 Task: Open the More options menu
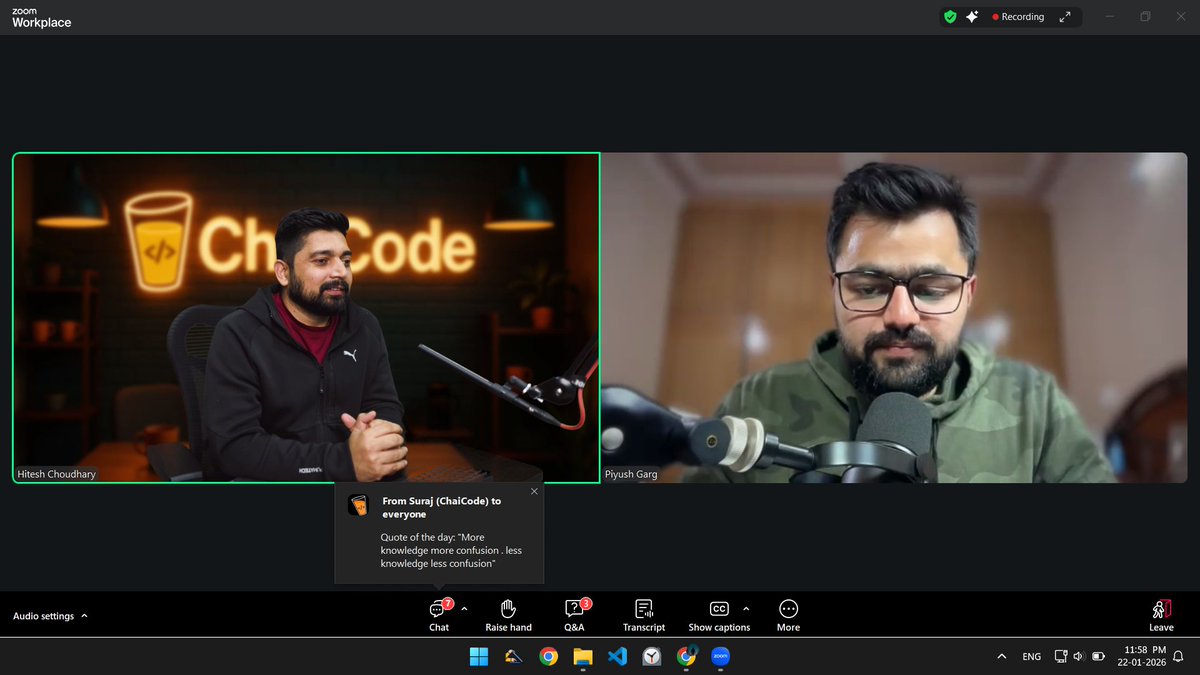pyautogui.click(x=788, y=615)
